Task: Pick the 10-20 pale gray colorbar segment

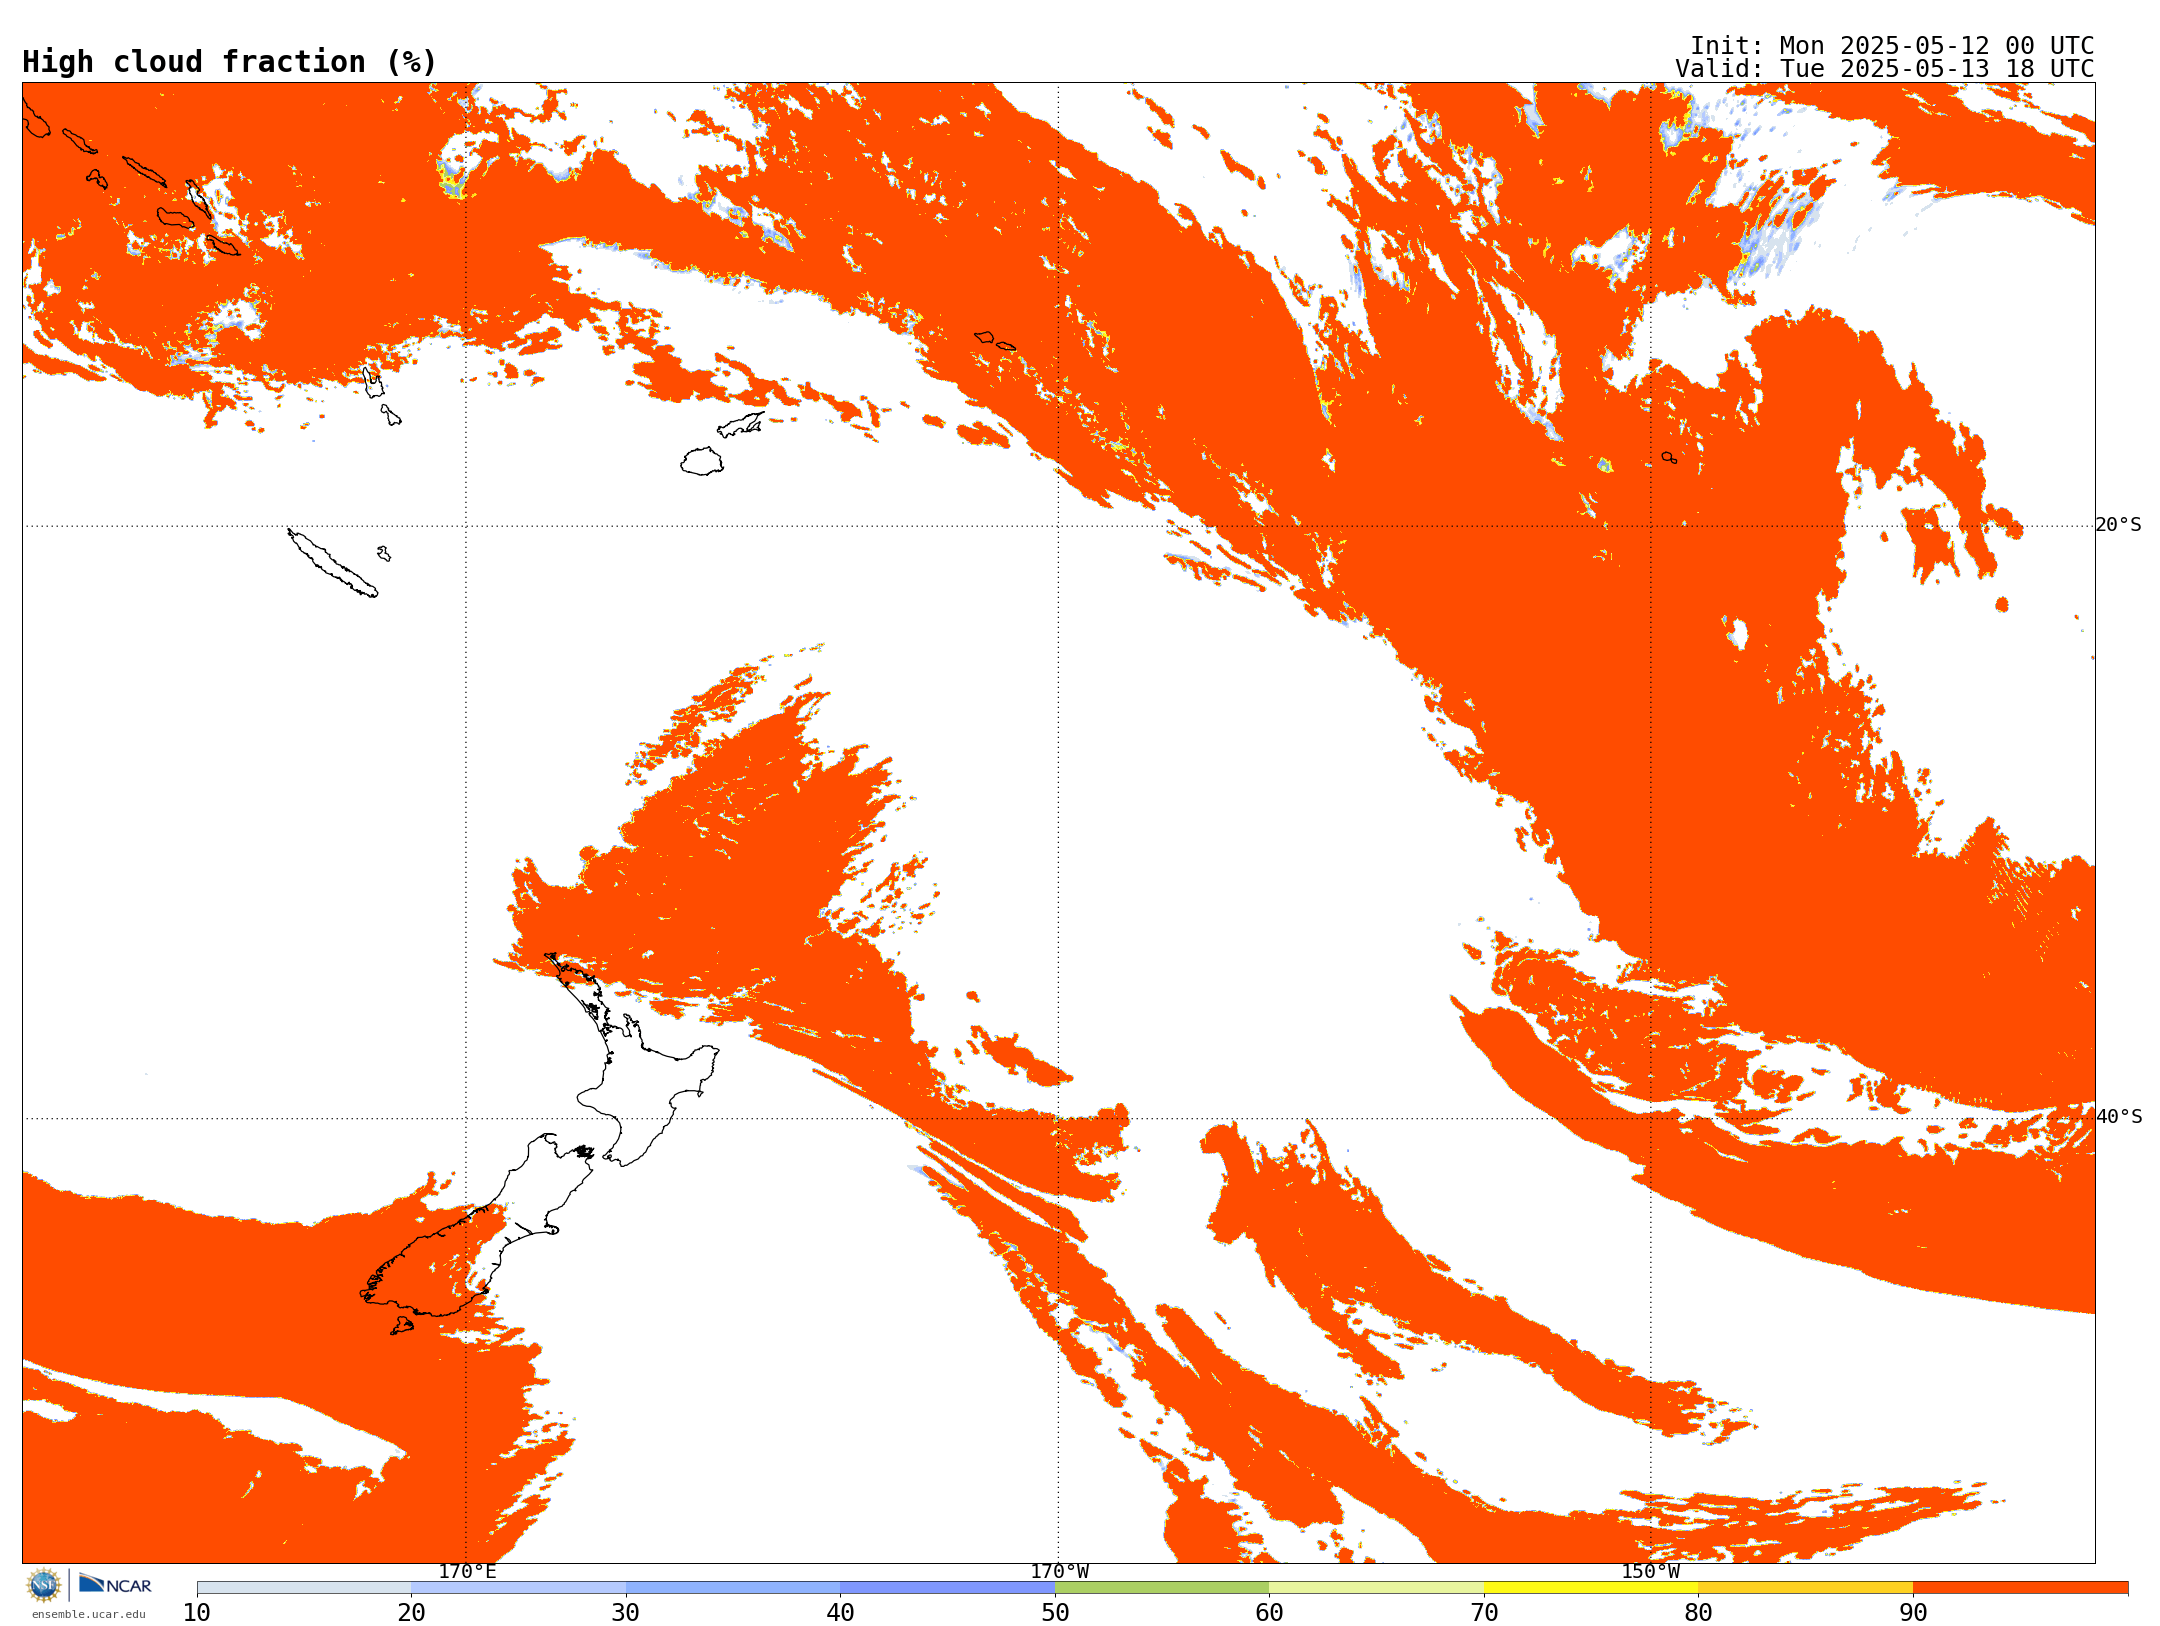Action: (x=304, y=1588)
